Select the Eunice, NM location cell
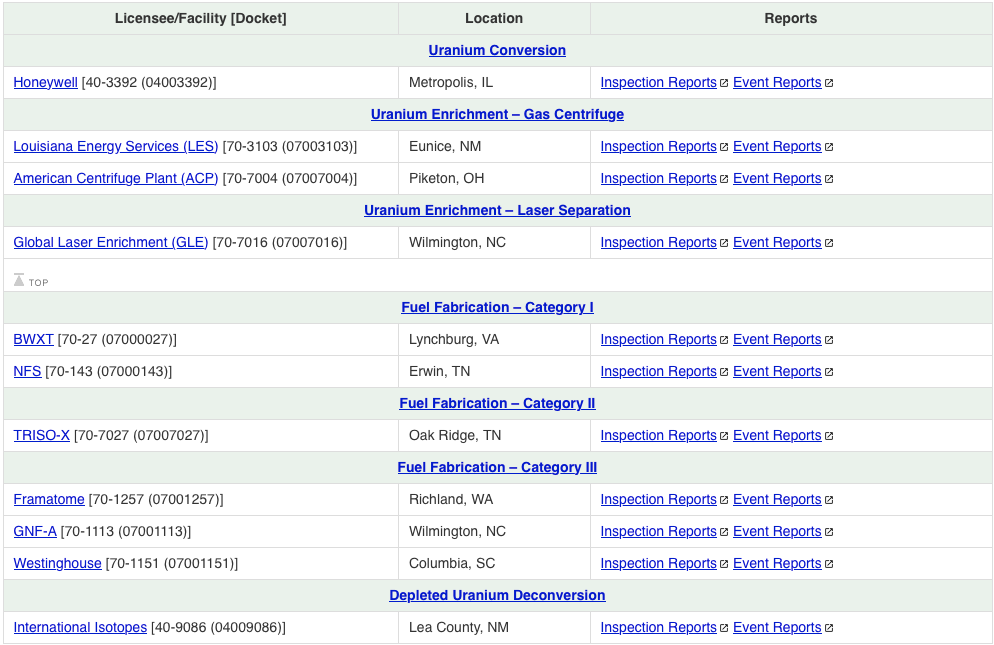994x645 pixels. coord(494,147)
